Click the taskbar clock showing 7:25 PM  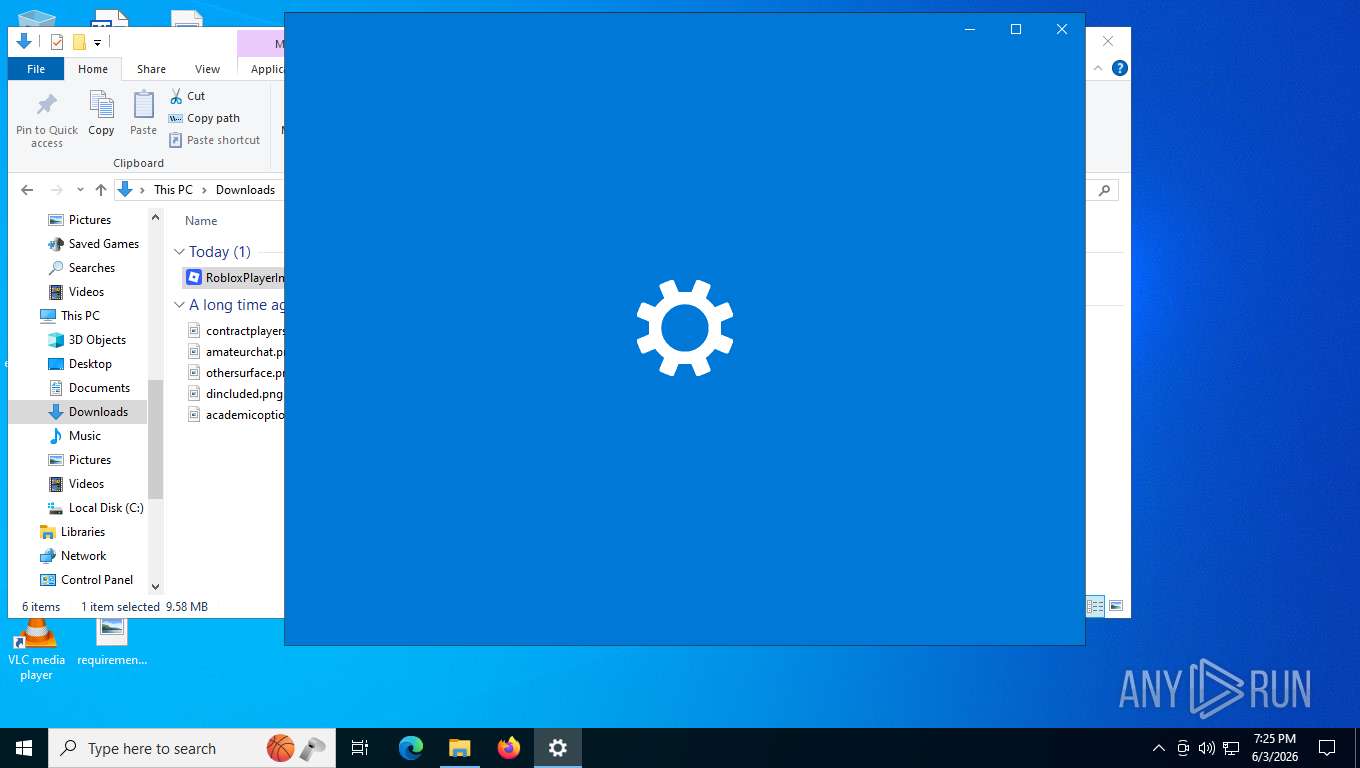[x=1274, y=747]
